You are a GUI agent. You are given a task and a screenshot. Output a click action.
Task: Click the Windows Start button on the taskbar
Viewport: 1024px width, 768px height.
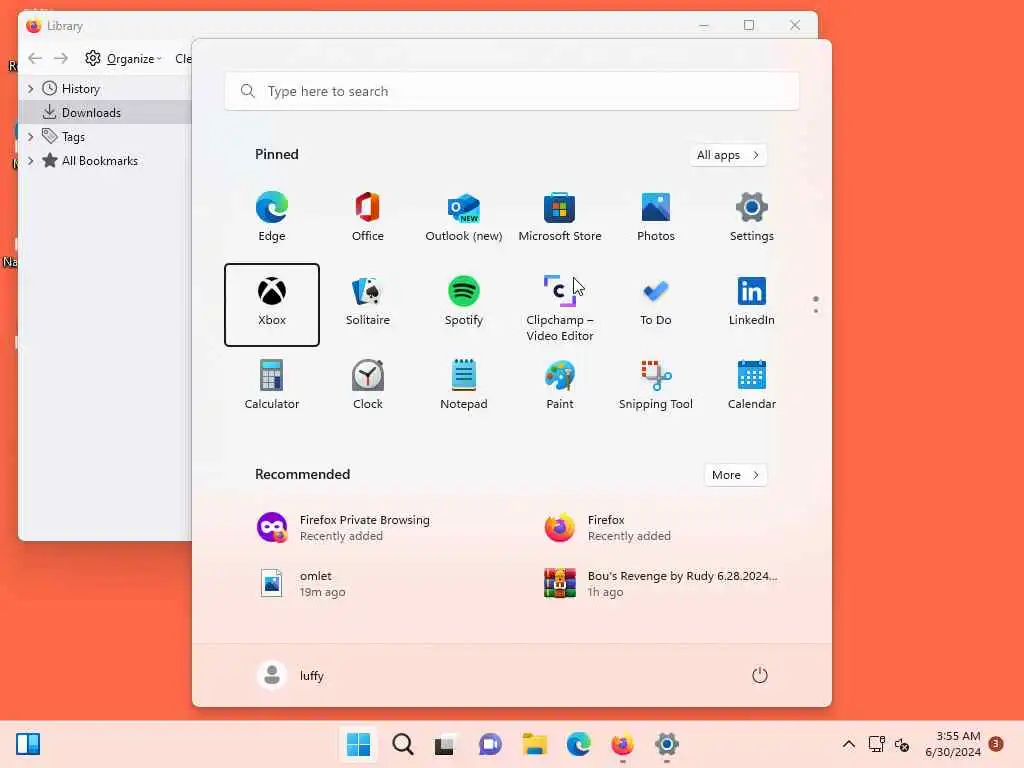(358, 744)
